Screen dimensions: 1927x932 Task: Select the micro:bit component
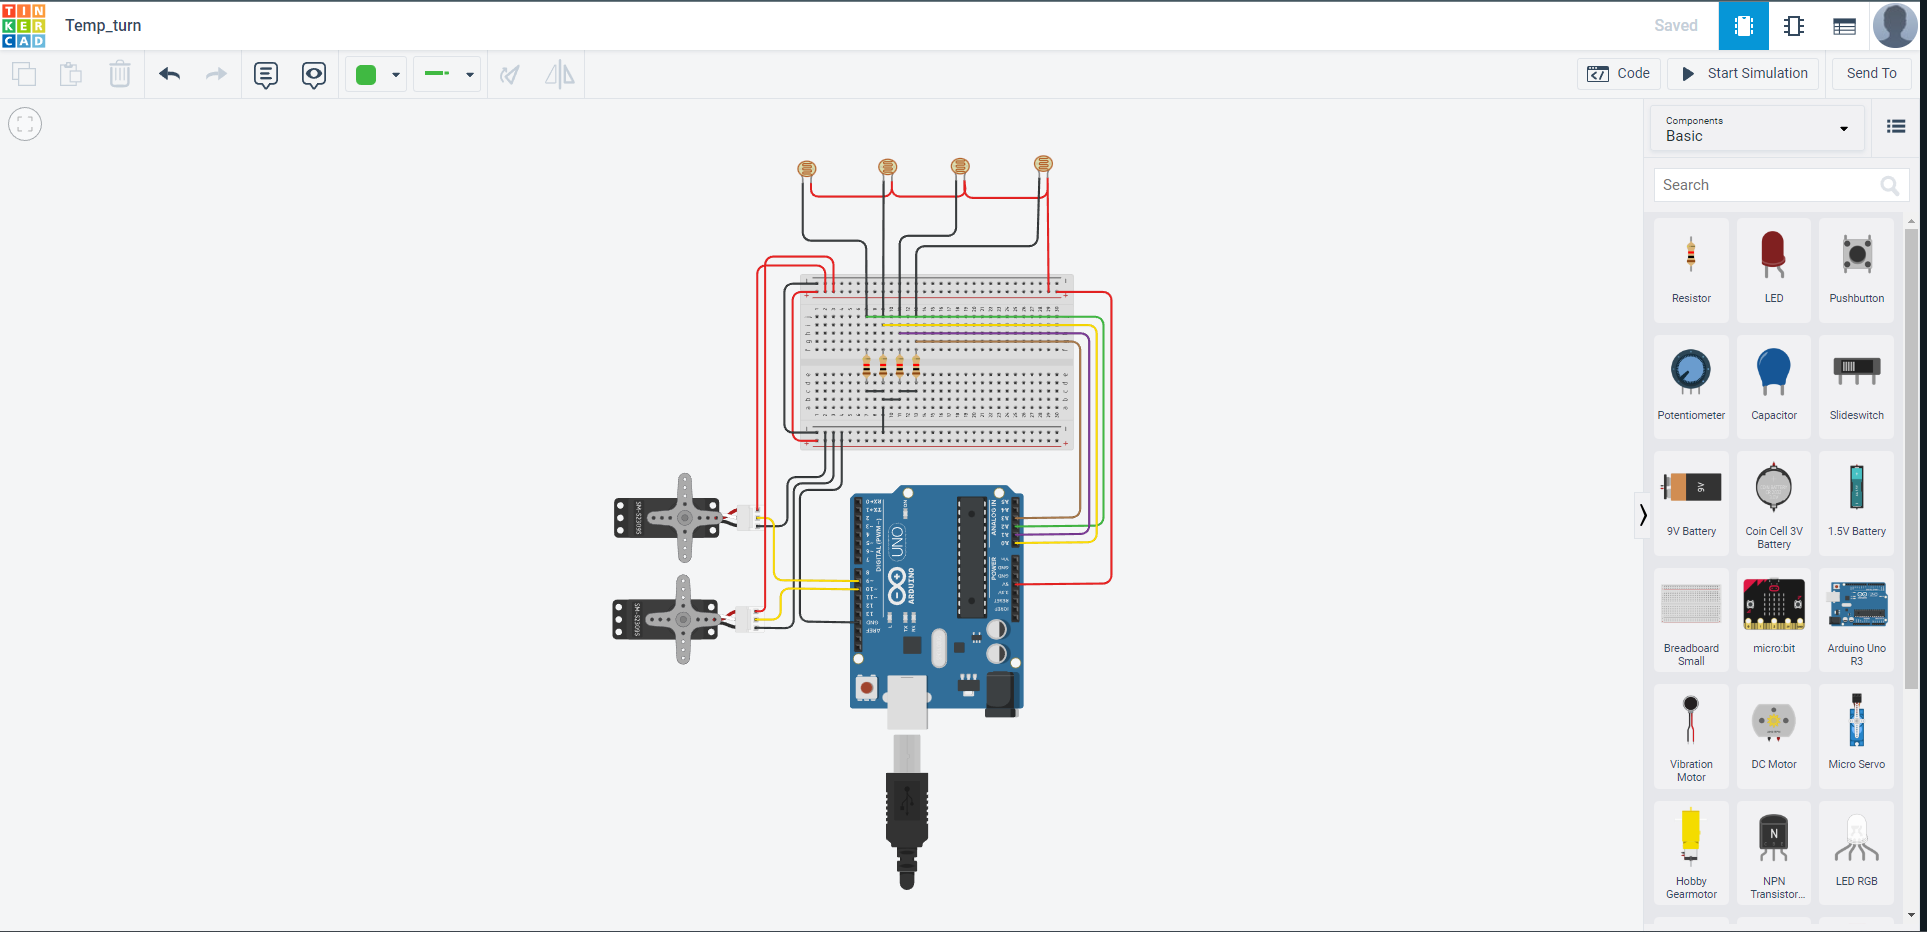click(x=1774, y=619)
